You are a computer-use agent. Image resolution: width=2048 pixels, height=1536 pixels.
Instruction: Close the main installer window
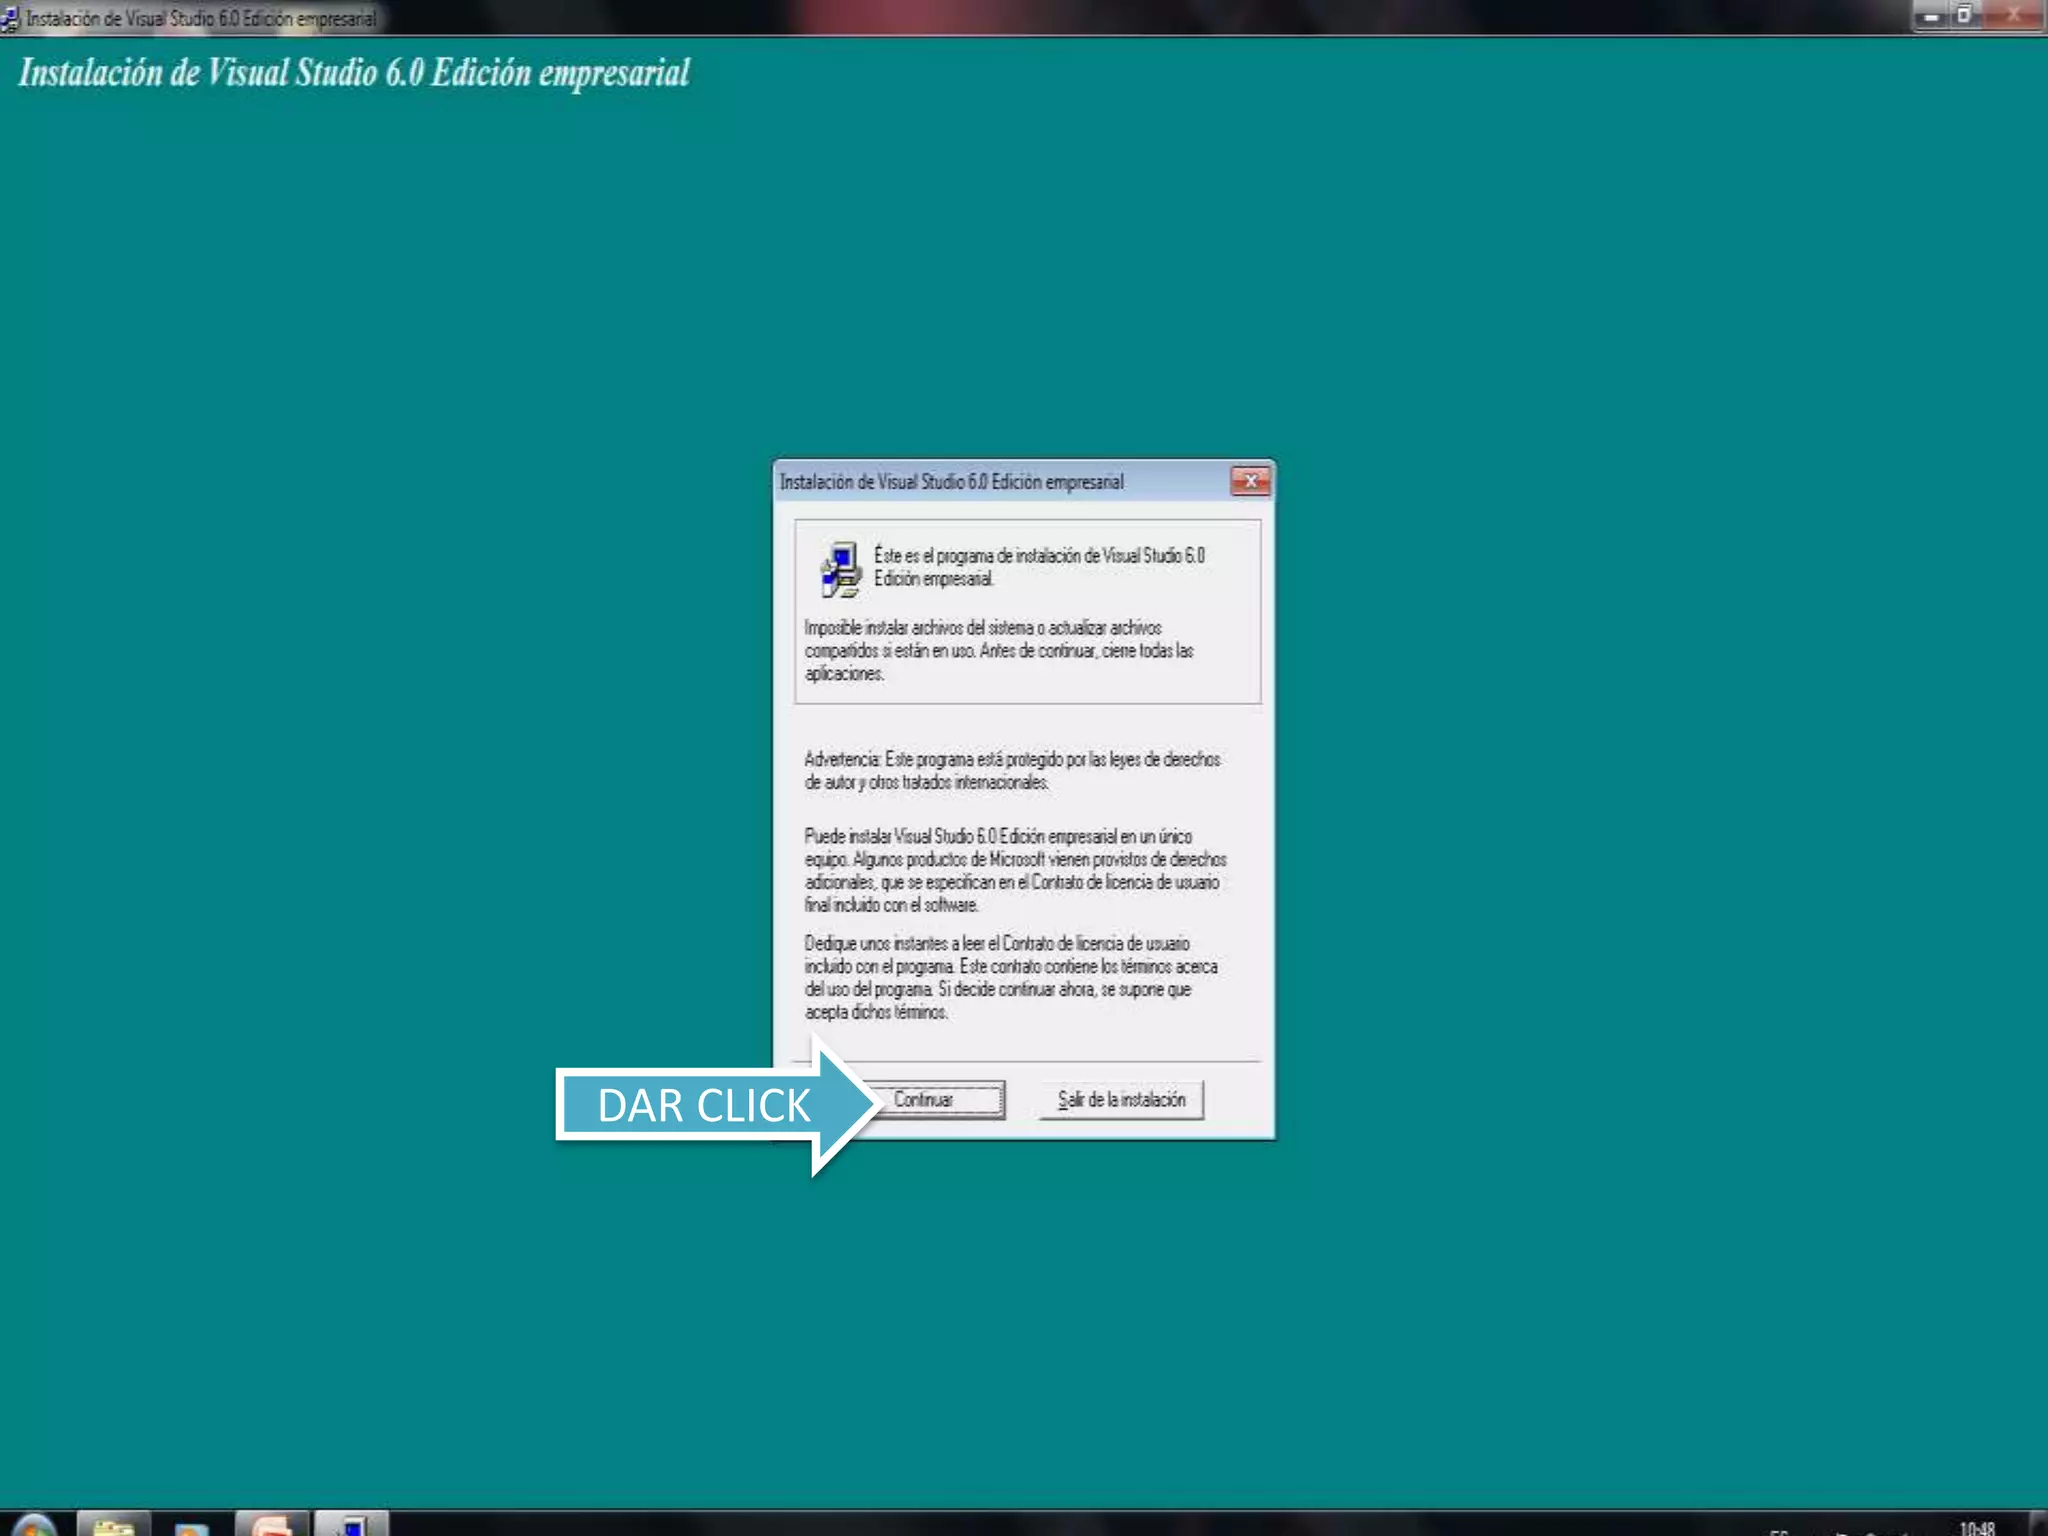[x=2014, y=16]
